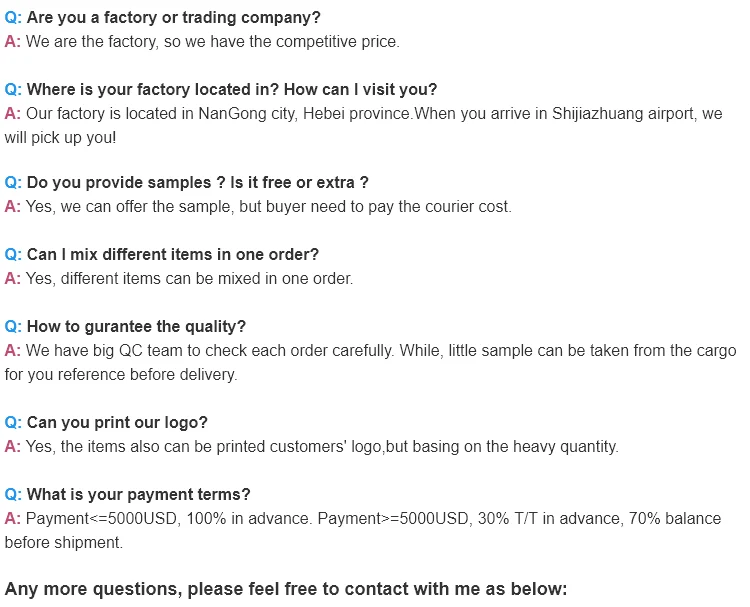
Task: Click the "How to gurantee the quality?" question
Action: pos(135,326)
